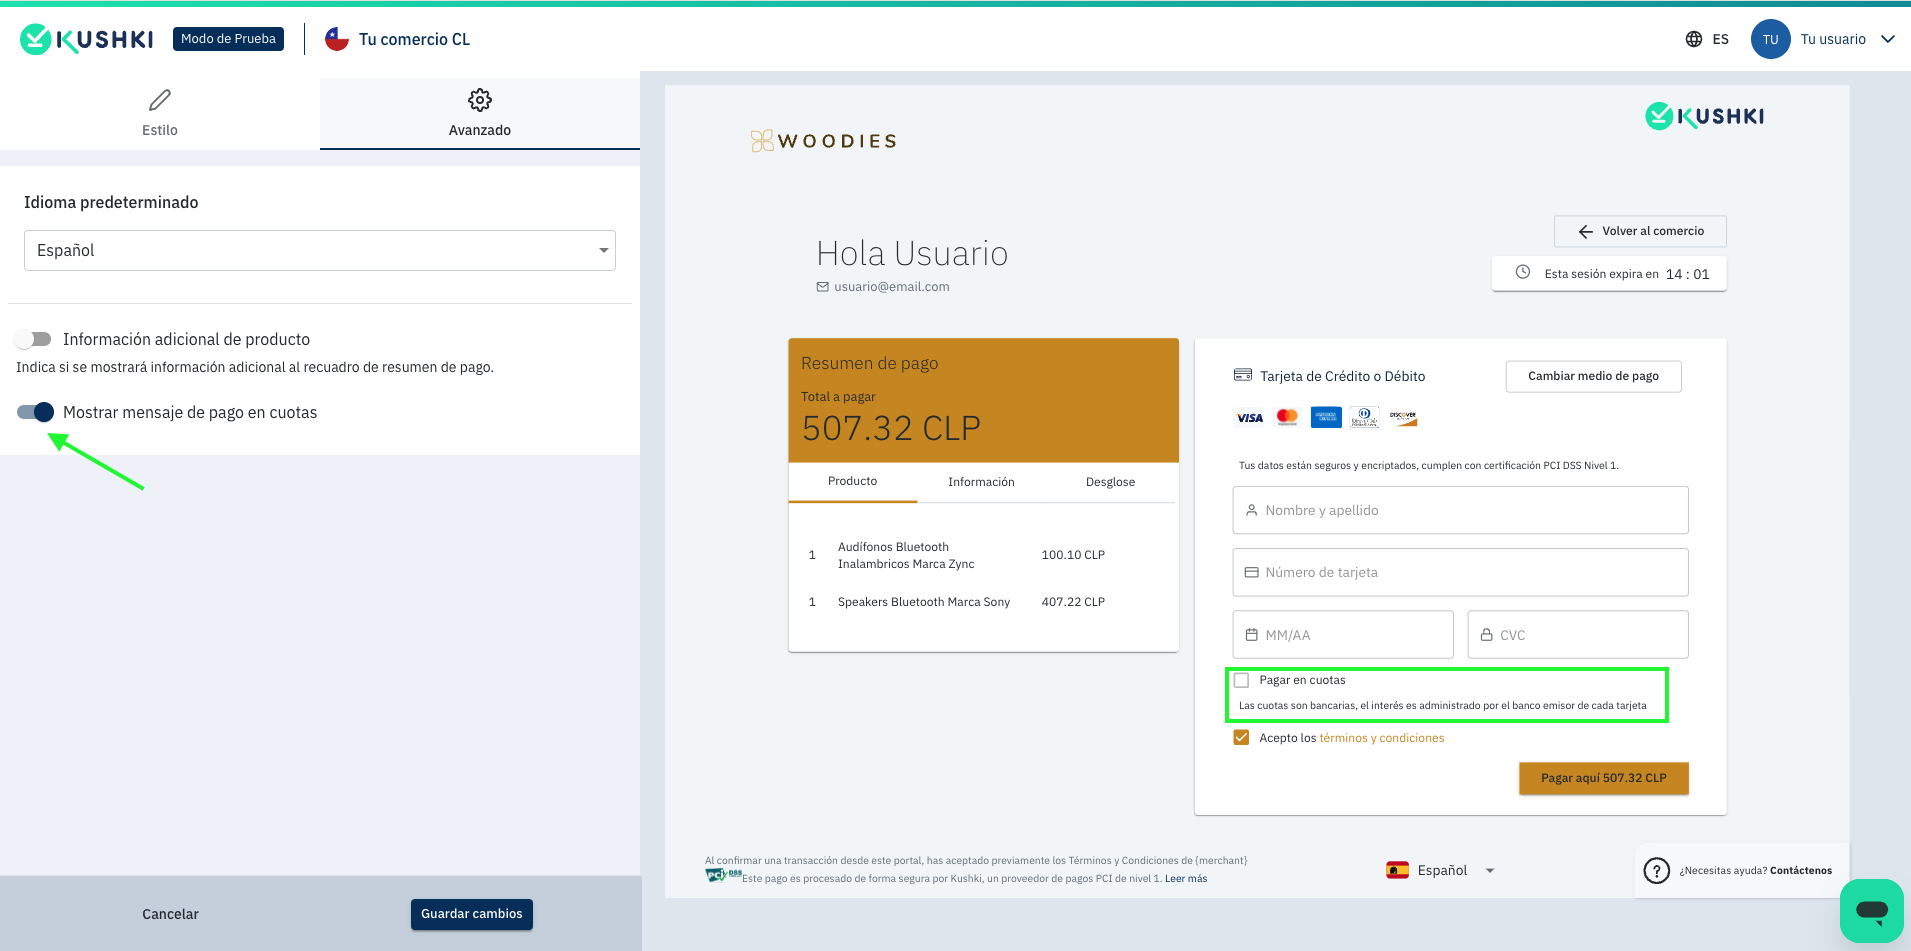Click the session timer clock icon
Screen dimensions: 1911x951
coord(1523,272)
